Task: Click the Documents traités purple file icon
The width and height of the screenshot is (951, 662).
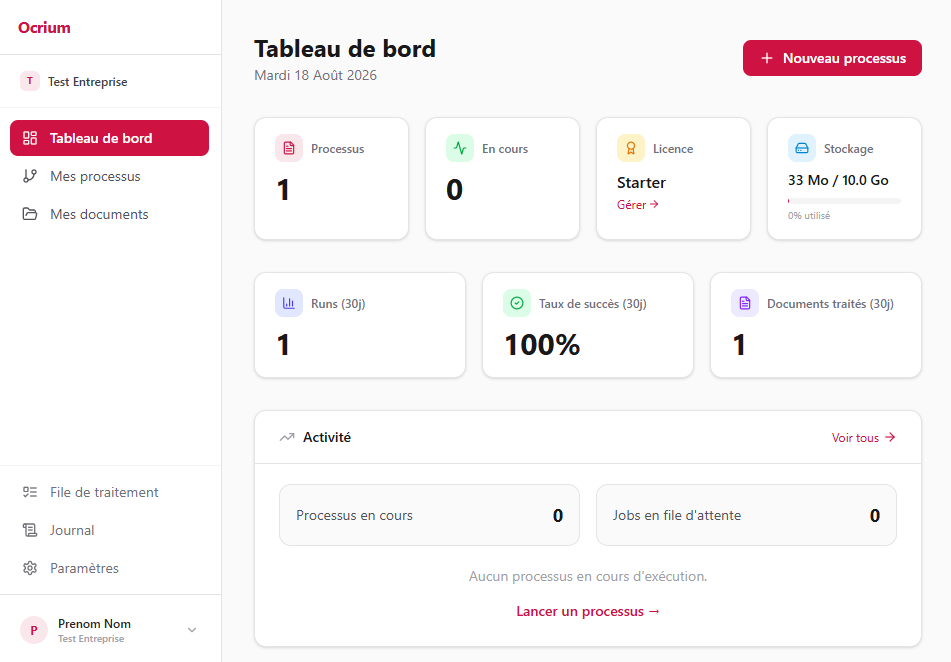Action: tap(745, 303)
